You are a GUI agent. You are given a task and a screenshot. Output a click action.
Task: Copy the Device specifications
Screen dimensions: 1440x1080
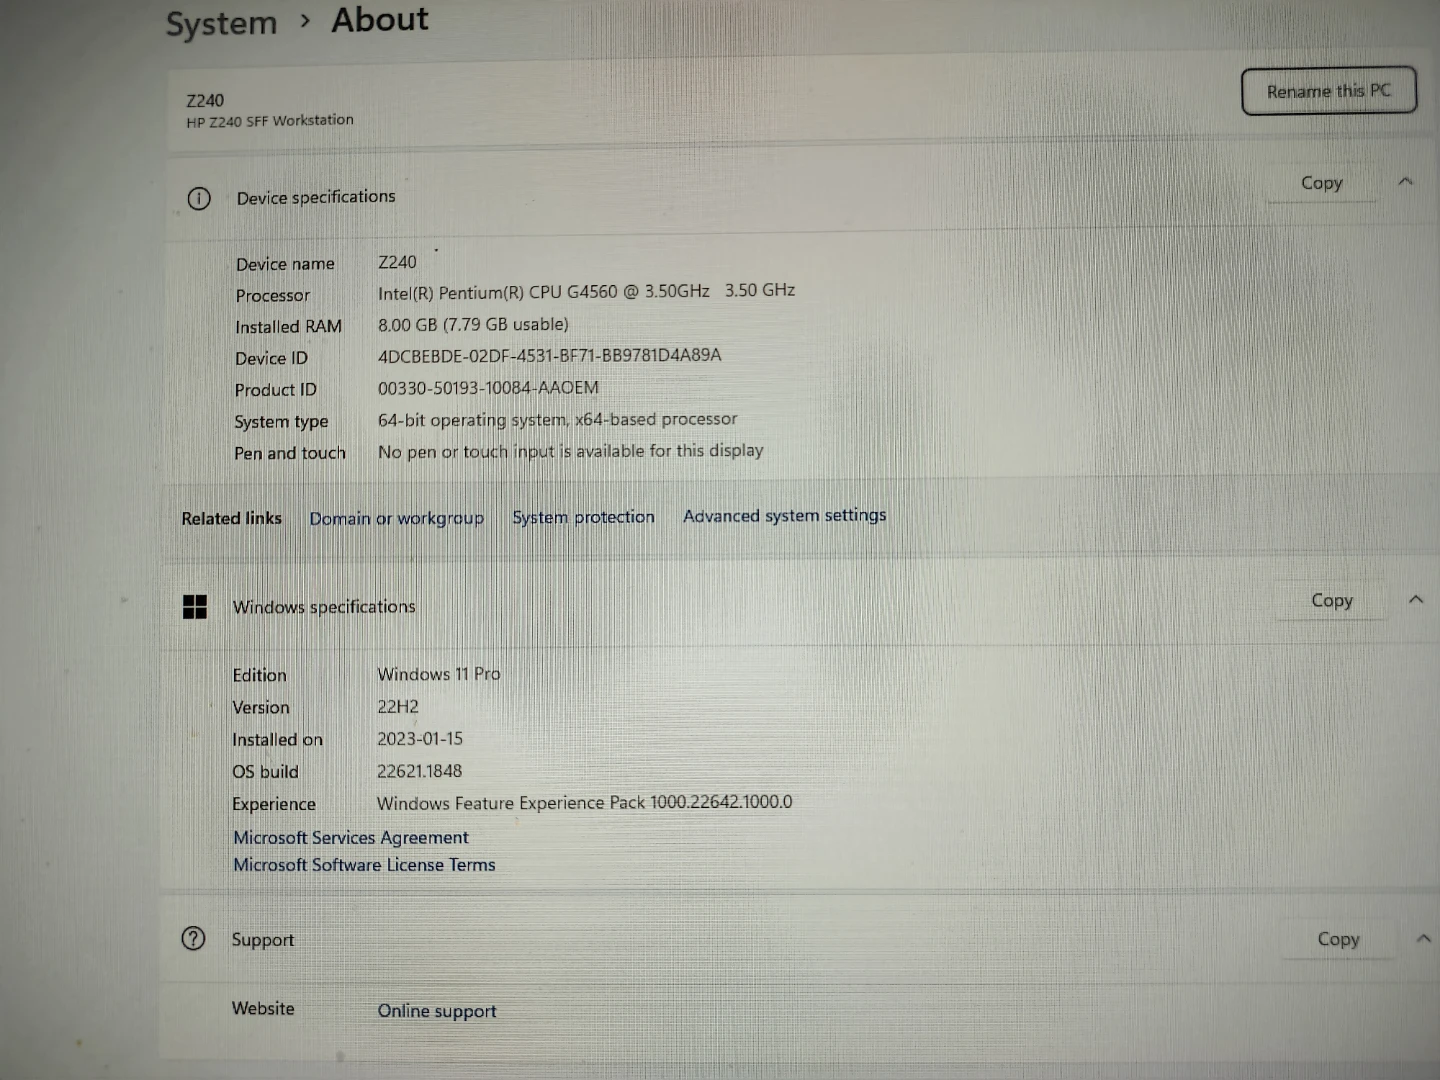point(1321,183)
